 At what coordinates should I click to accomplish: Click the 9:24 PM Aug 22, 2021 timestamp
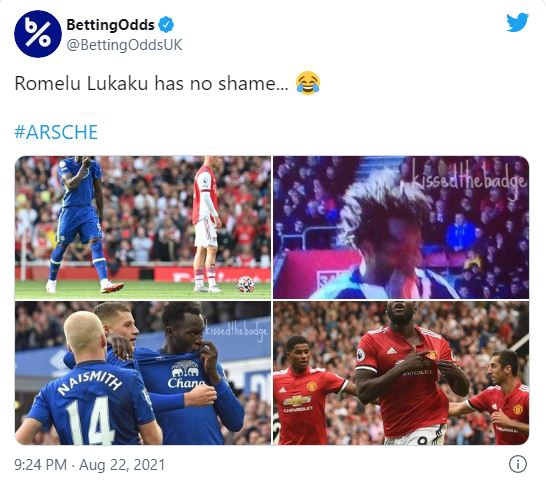[89, 465]
